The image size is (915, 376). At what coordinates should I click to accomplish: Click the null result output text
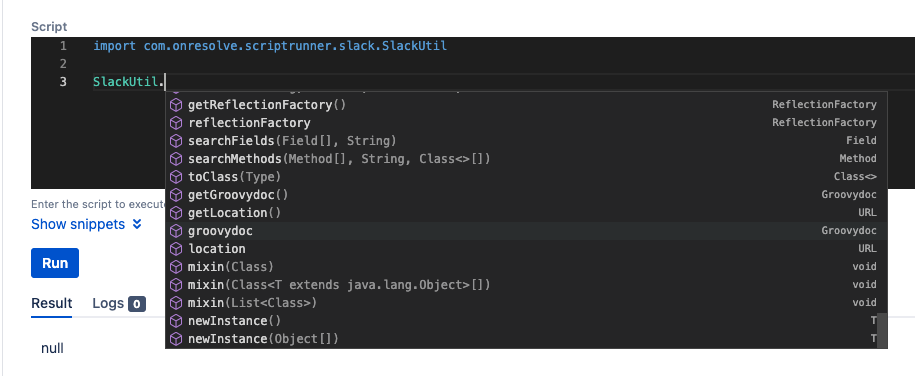point(52,349)
